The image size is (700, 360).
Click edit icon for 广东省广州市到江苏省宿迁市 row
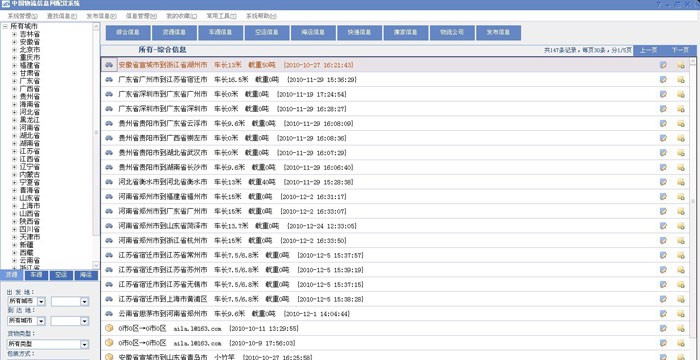663,80
